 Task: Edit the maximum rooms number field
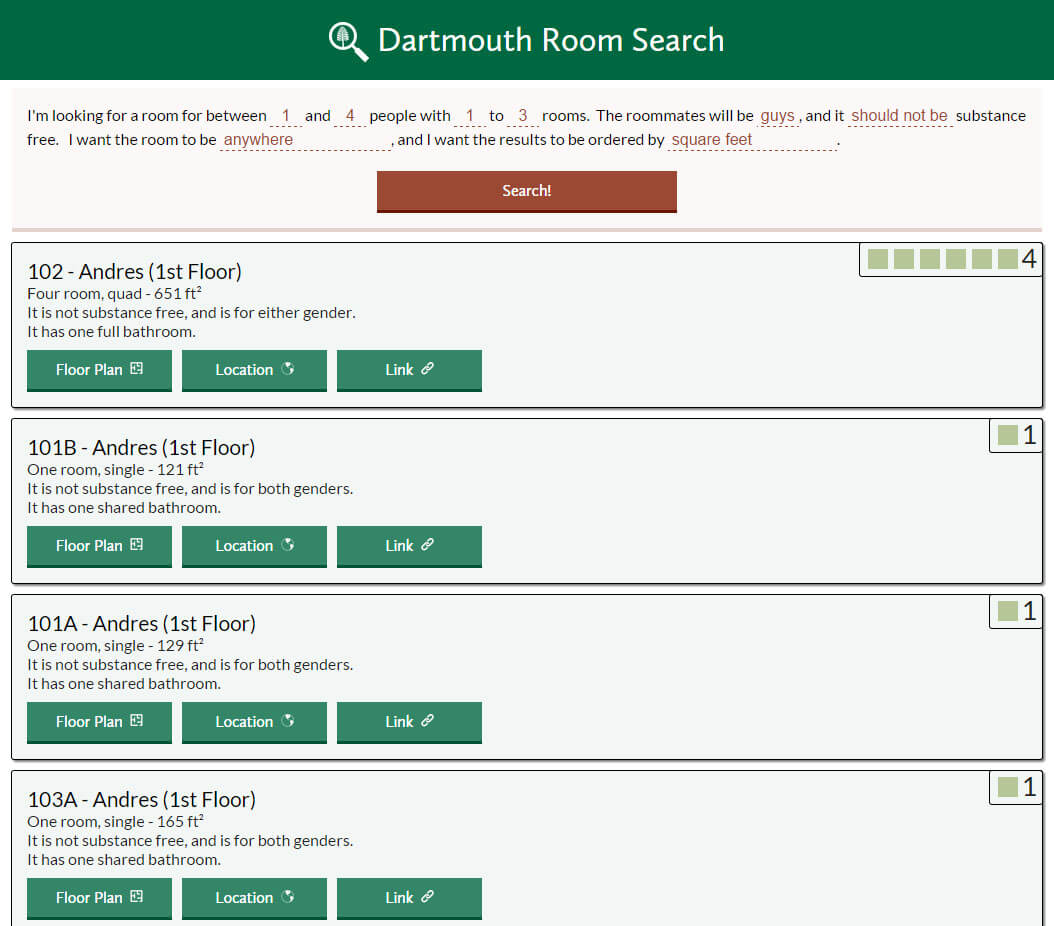pyautogui.click(x=522, y=116)
